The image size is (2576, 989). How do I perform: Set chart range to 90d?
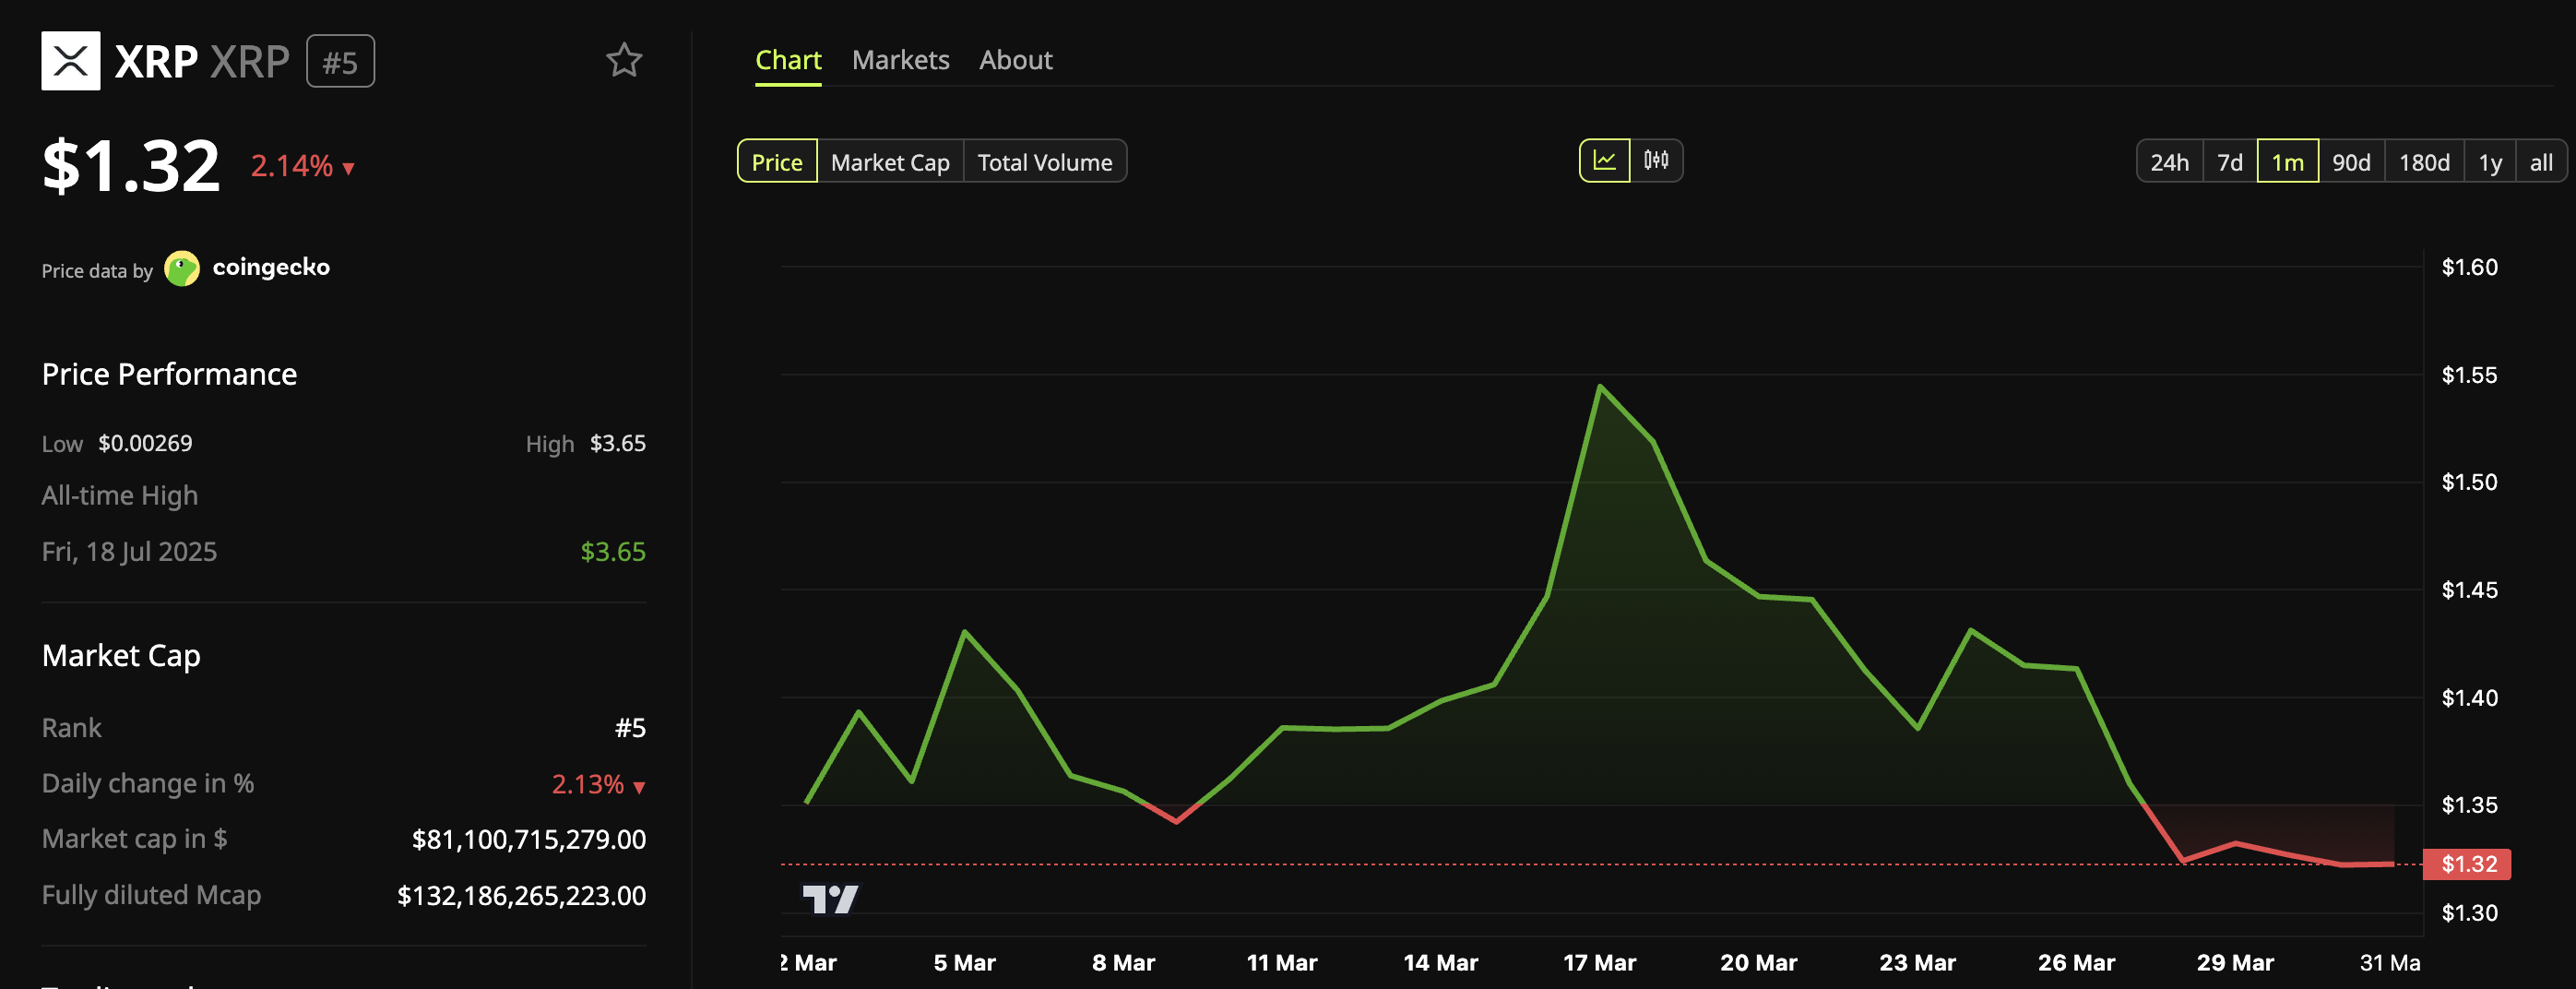(2352, 161)
